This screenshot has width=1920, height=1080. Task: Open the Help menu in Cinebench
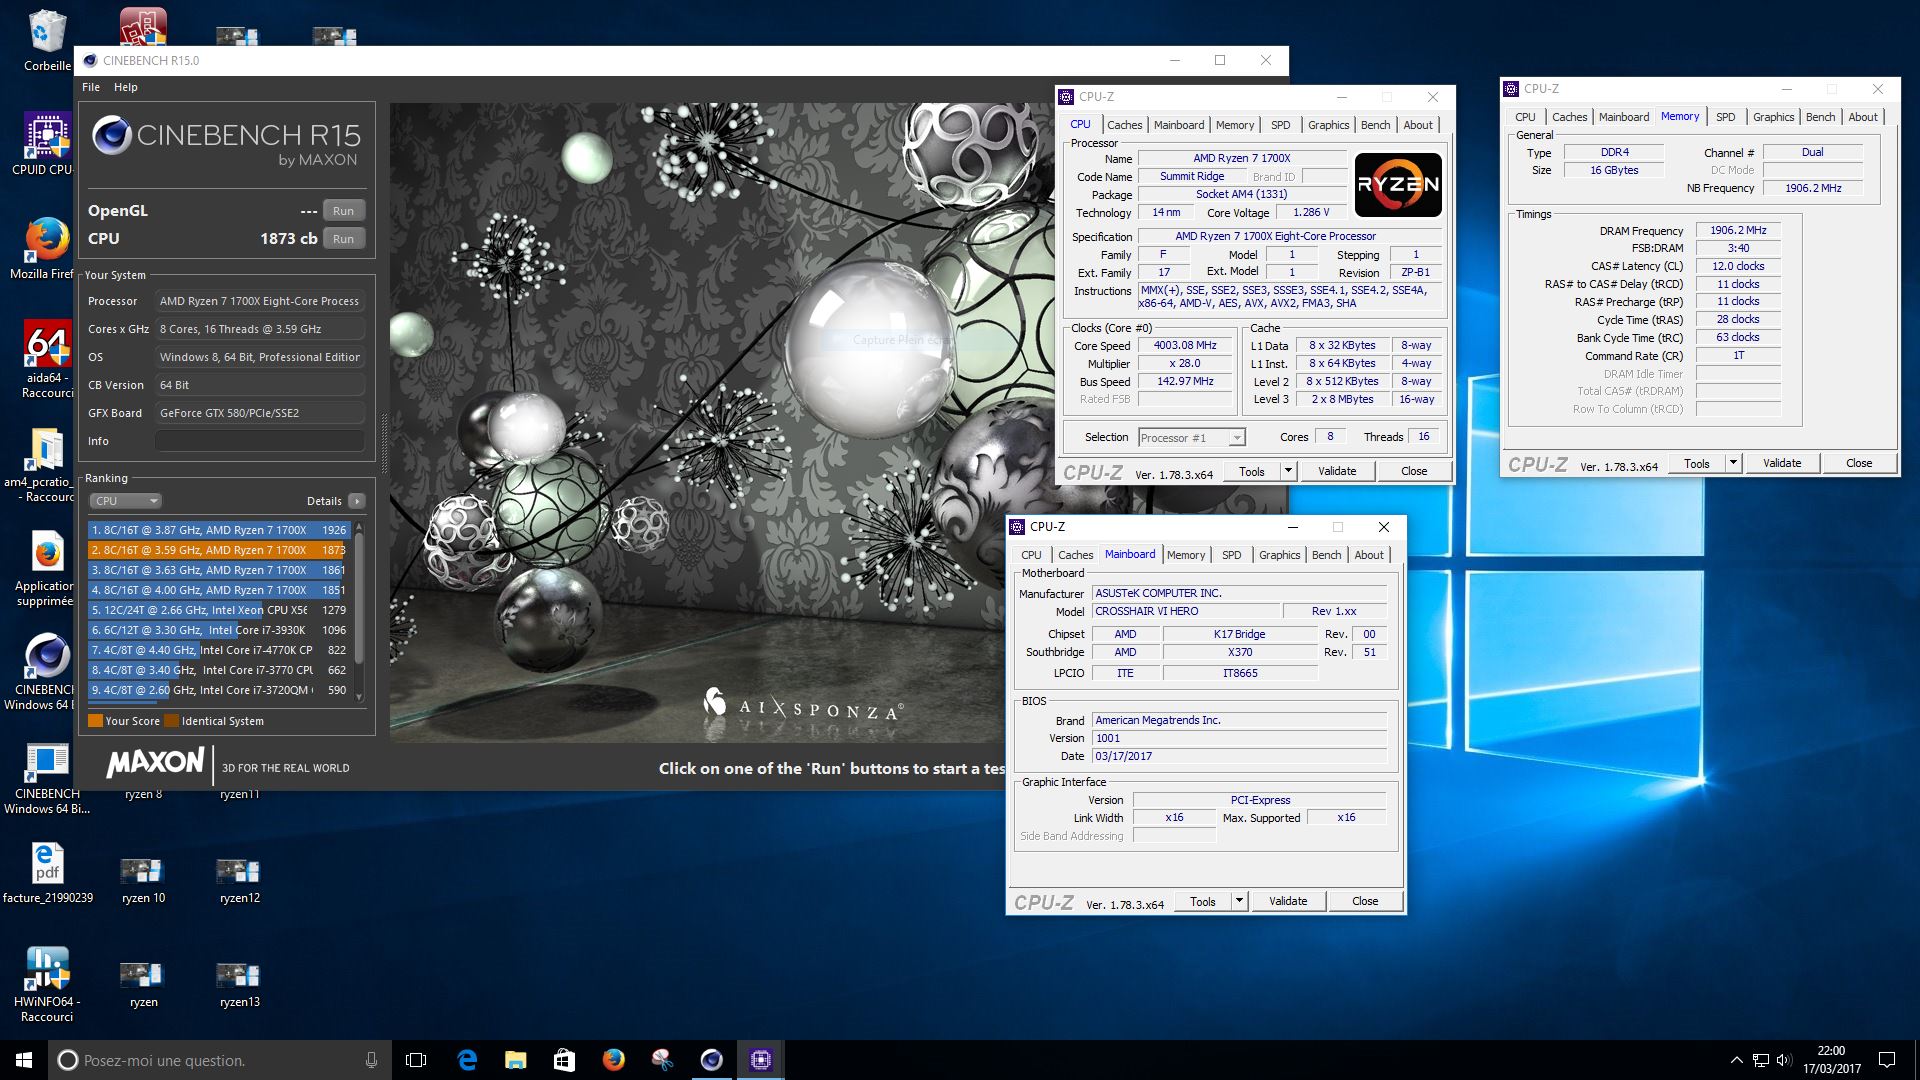(125, 87)
